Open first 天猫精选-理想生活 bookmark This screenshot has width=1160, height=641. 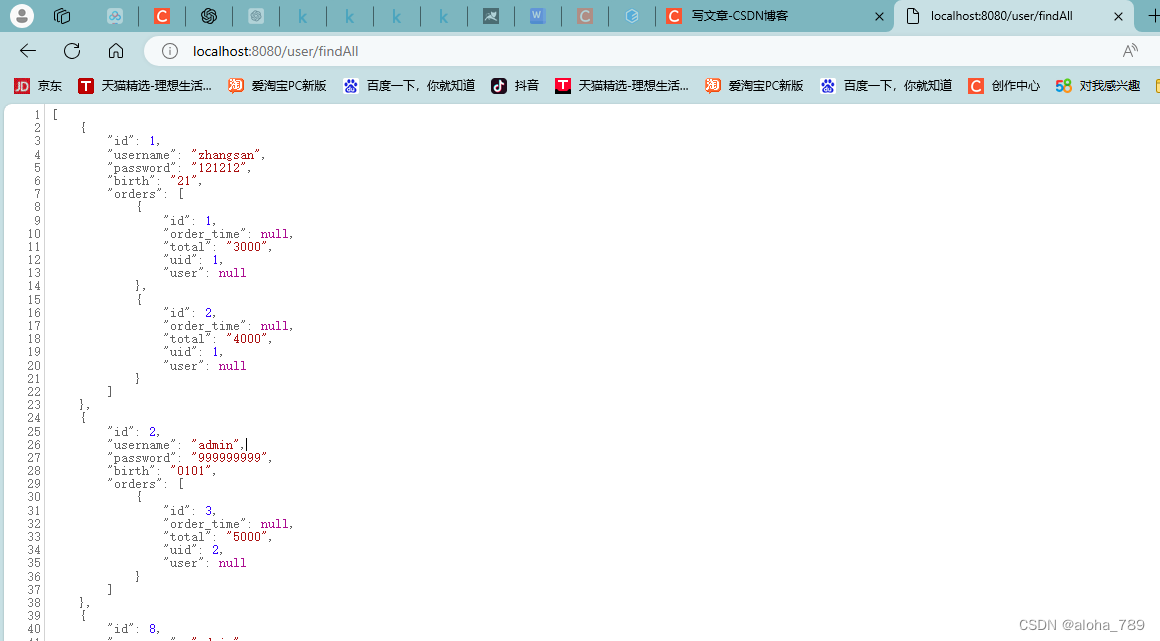coord(145,86)
